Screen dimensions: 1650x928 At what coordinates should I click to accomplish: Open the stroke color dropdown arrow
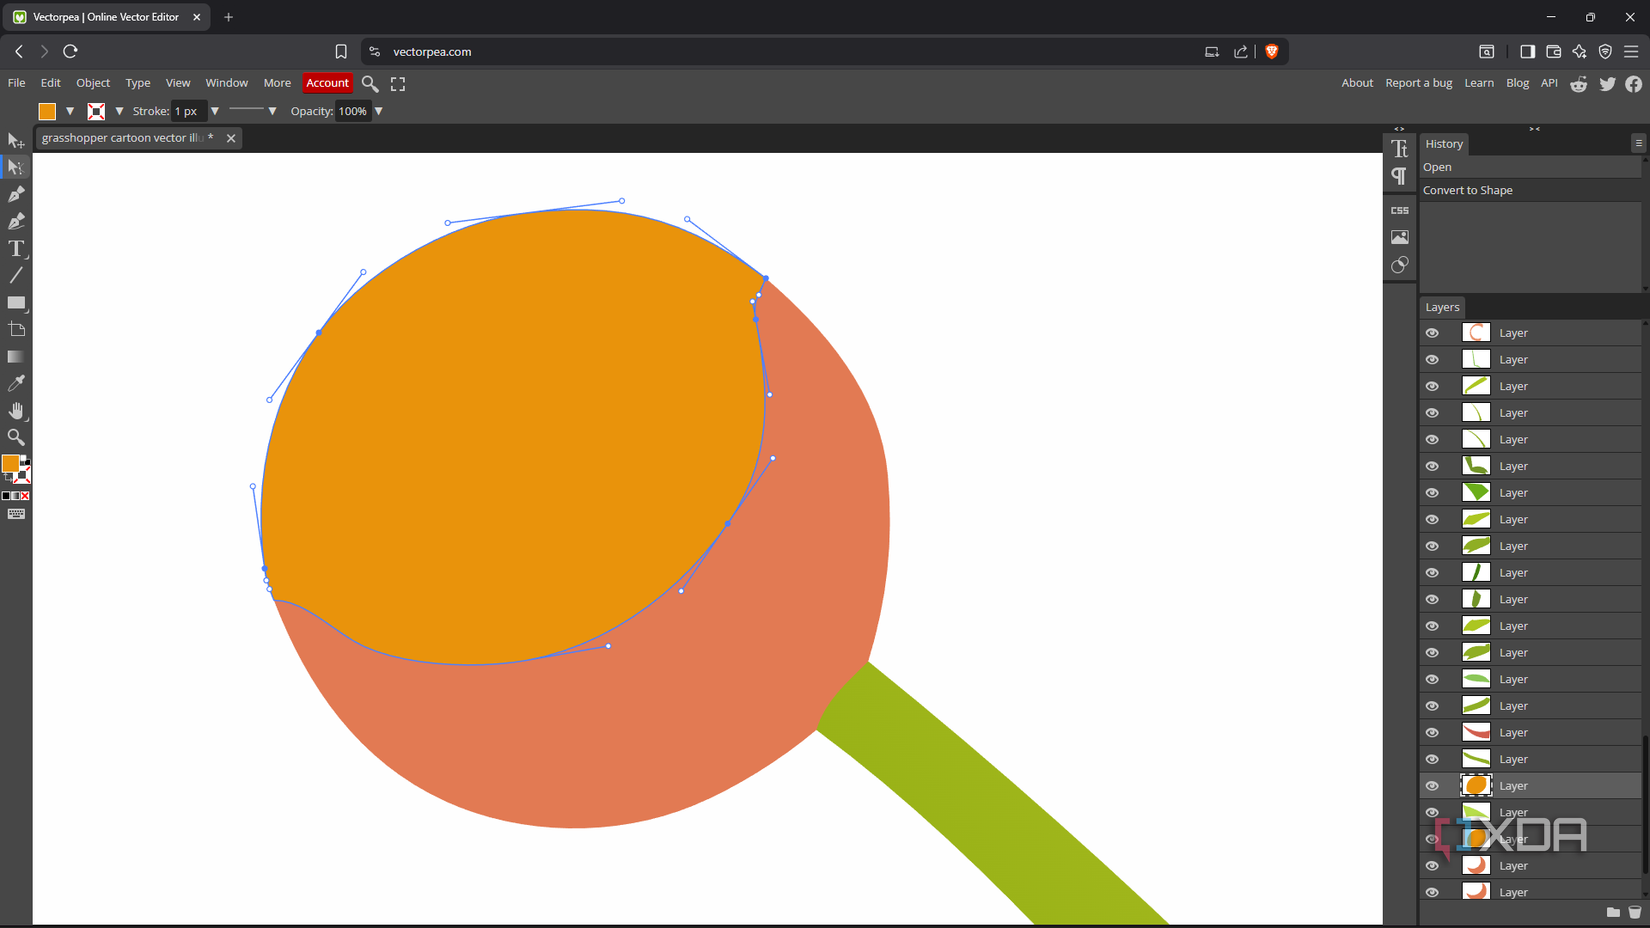coord(120,111)
